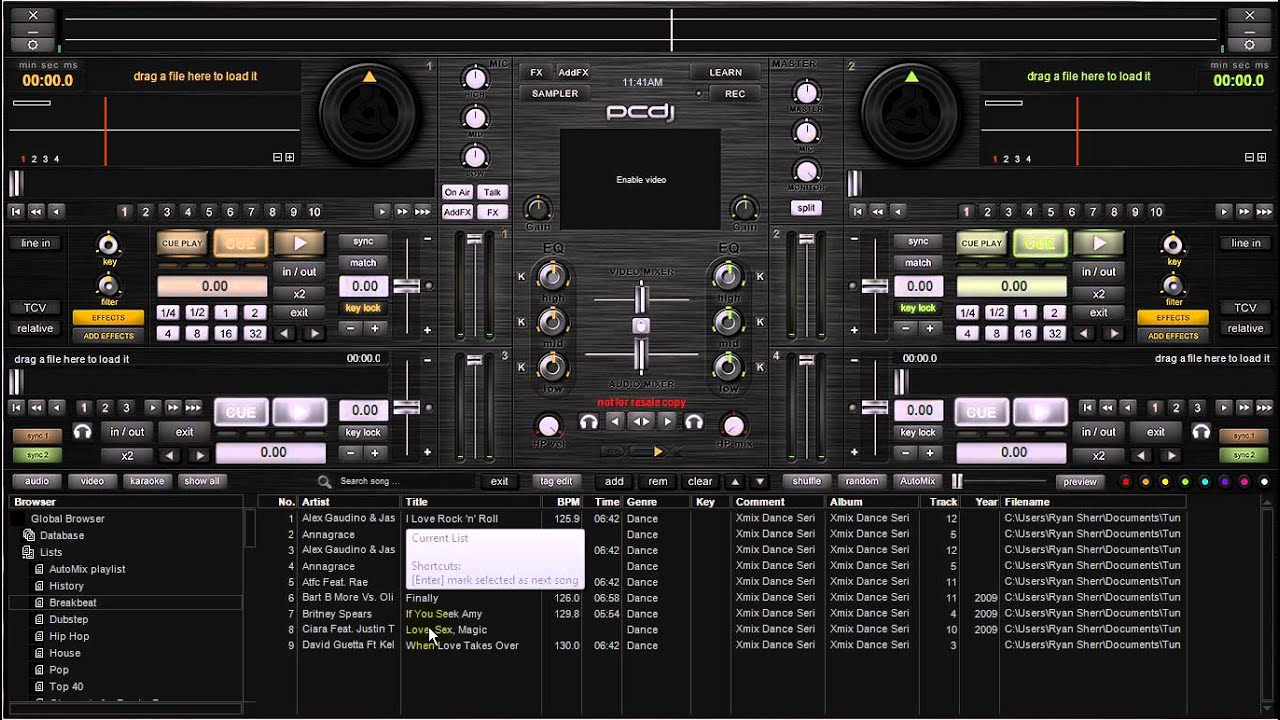
Task: Click the left headphone cue icon in the mixer
Action: point(588,422)
